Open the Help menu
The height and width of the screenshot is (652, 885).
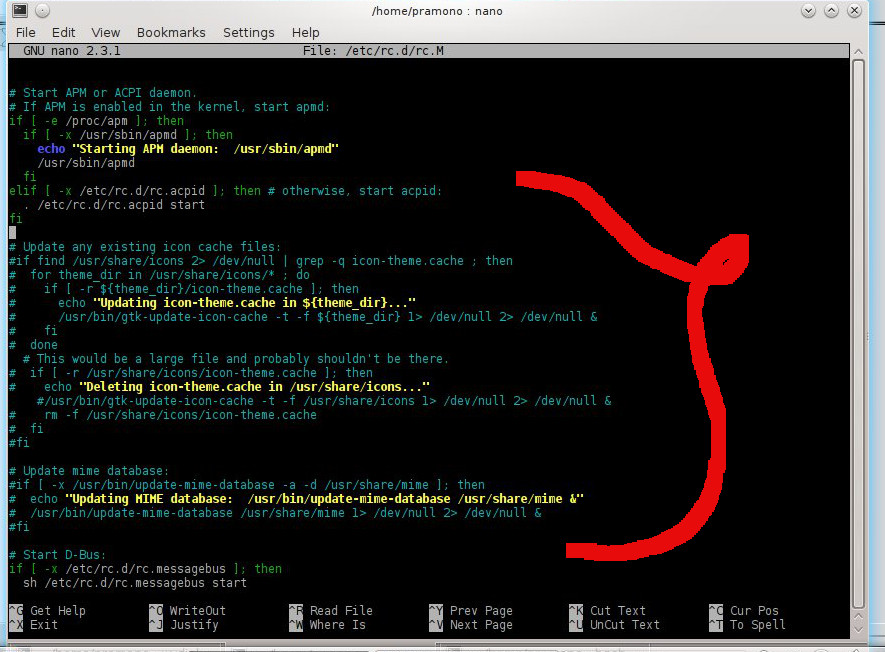click(x=305, y=33)
